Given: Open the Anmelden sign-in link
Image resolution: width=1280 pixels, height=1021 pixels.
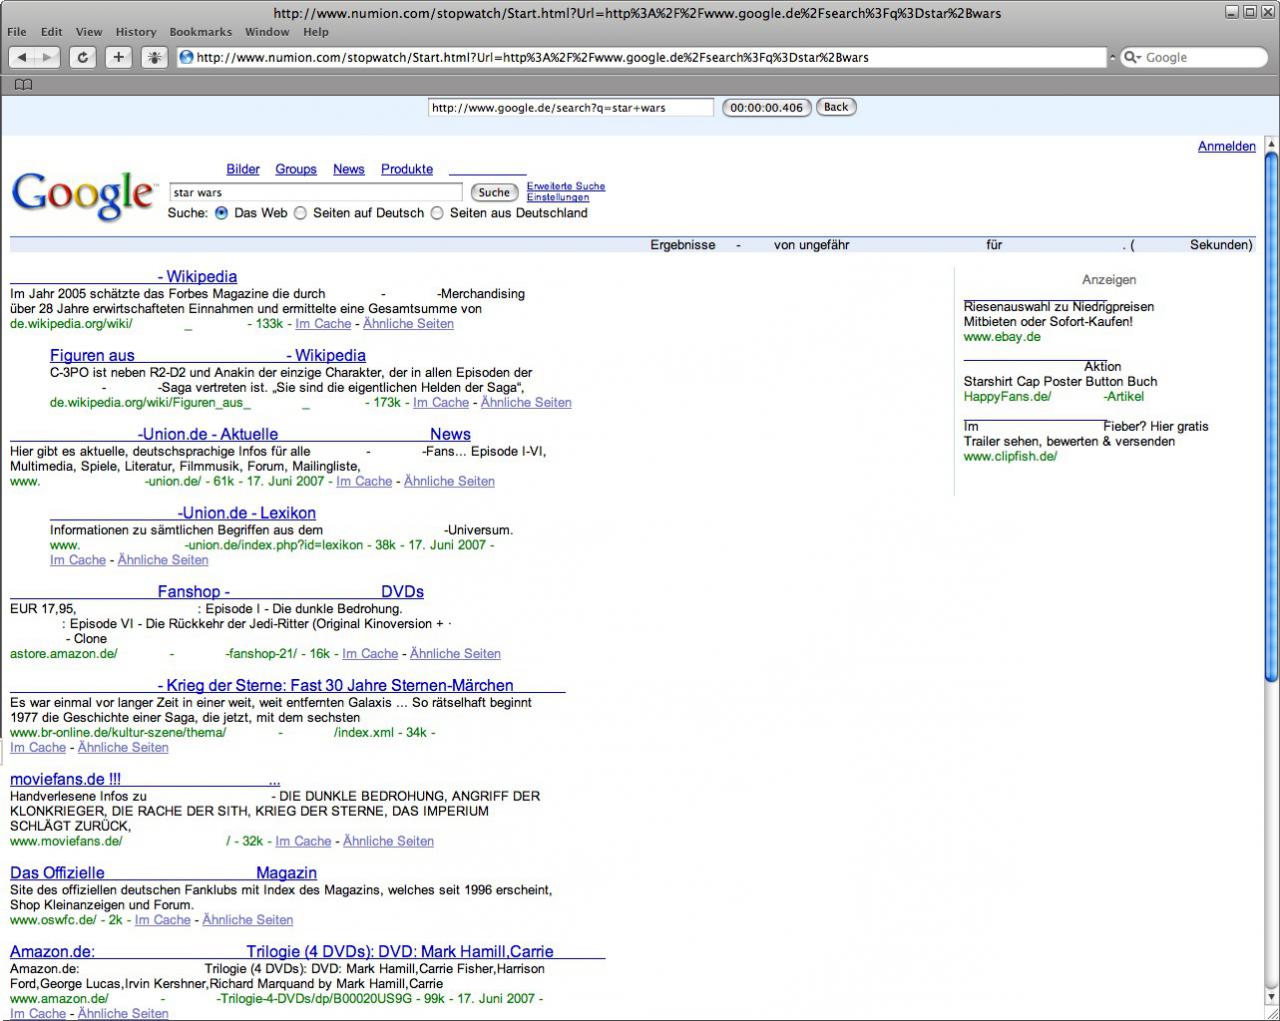Looking at the screenshot, I should 1227,147.
